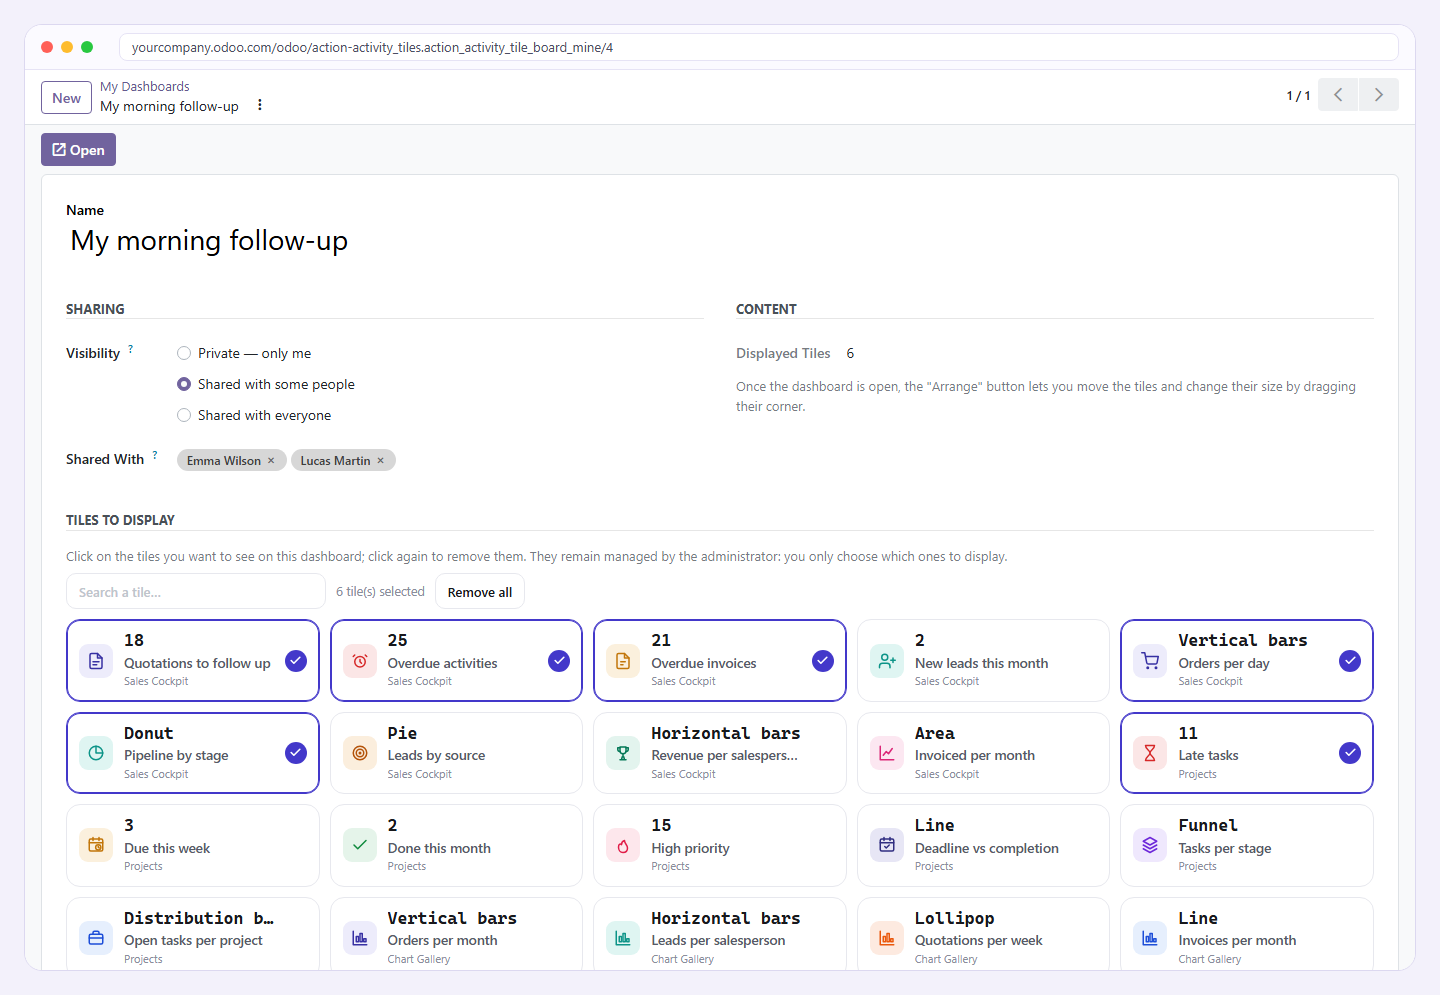Click the Open tasks per project briefcase icon
This screenshot has height=995, width=1440.
96,938
